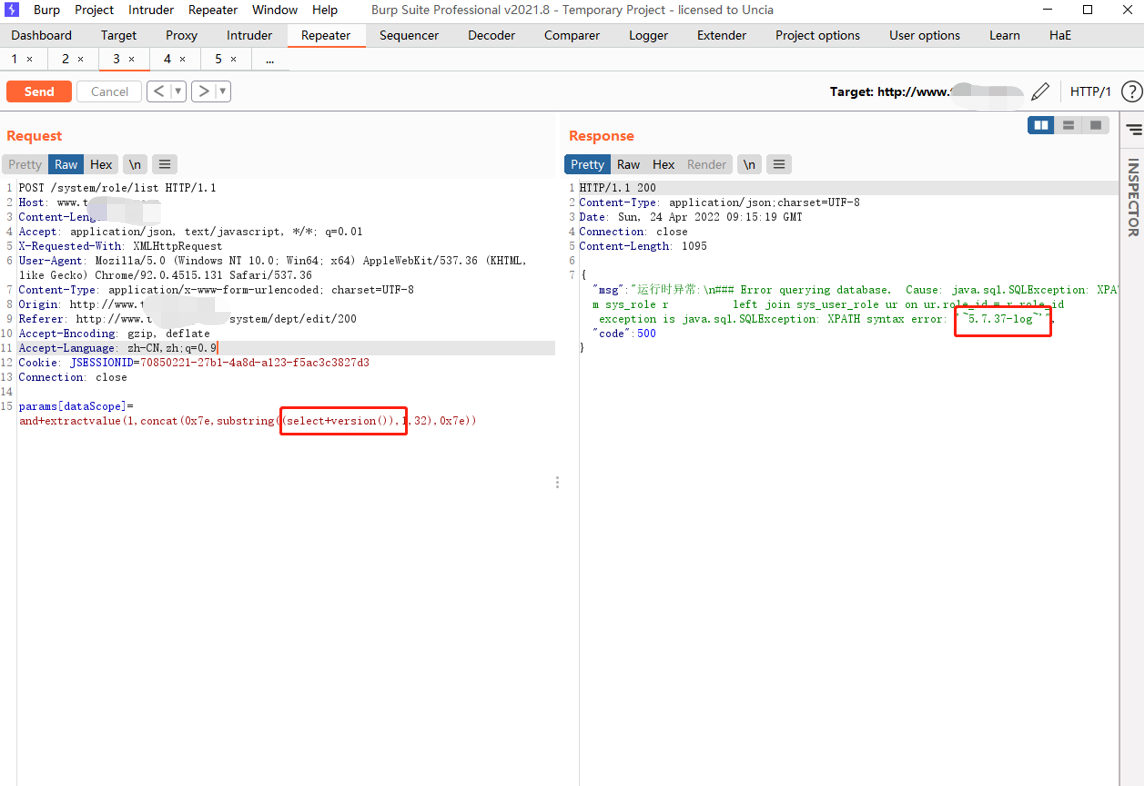Switch request view to Raw
Image resolution: width=1144 pixels, height=786 pixels.
(66, 164)
